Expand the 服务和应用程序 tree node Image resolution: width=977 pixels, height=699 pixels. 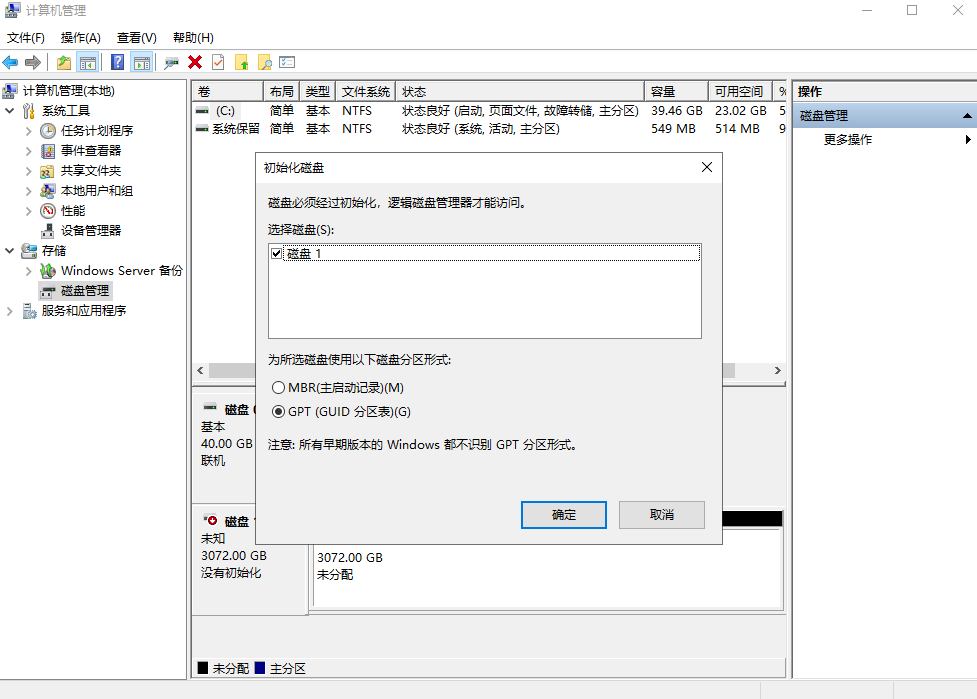[9, 311]
